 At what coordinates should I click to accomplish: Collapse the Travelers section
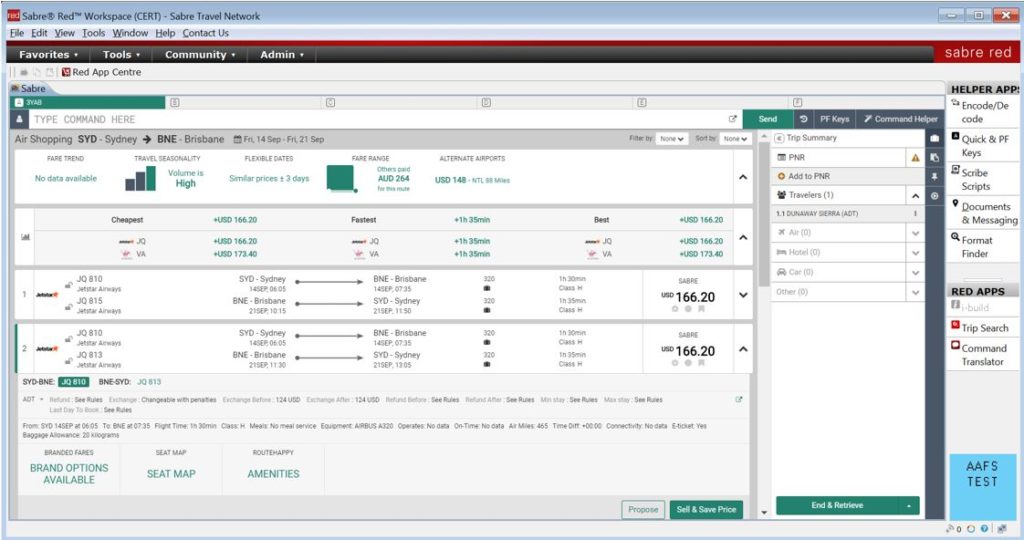pyautogui.click(x=916, y=196)
